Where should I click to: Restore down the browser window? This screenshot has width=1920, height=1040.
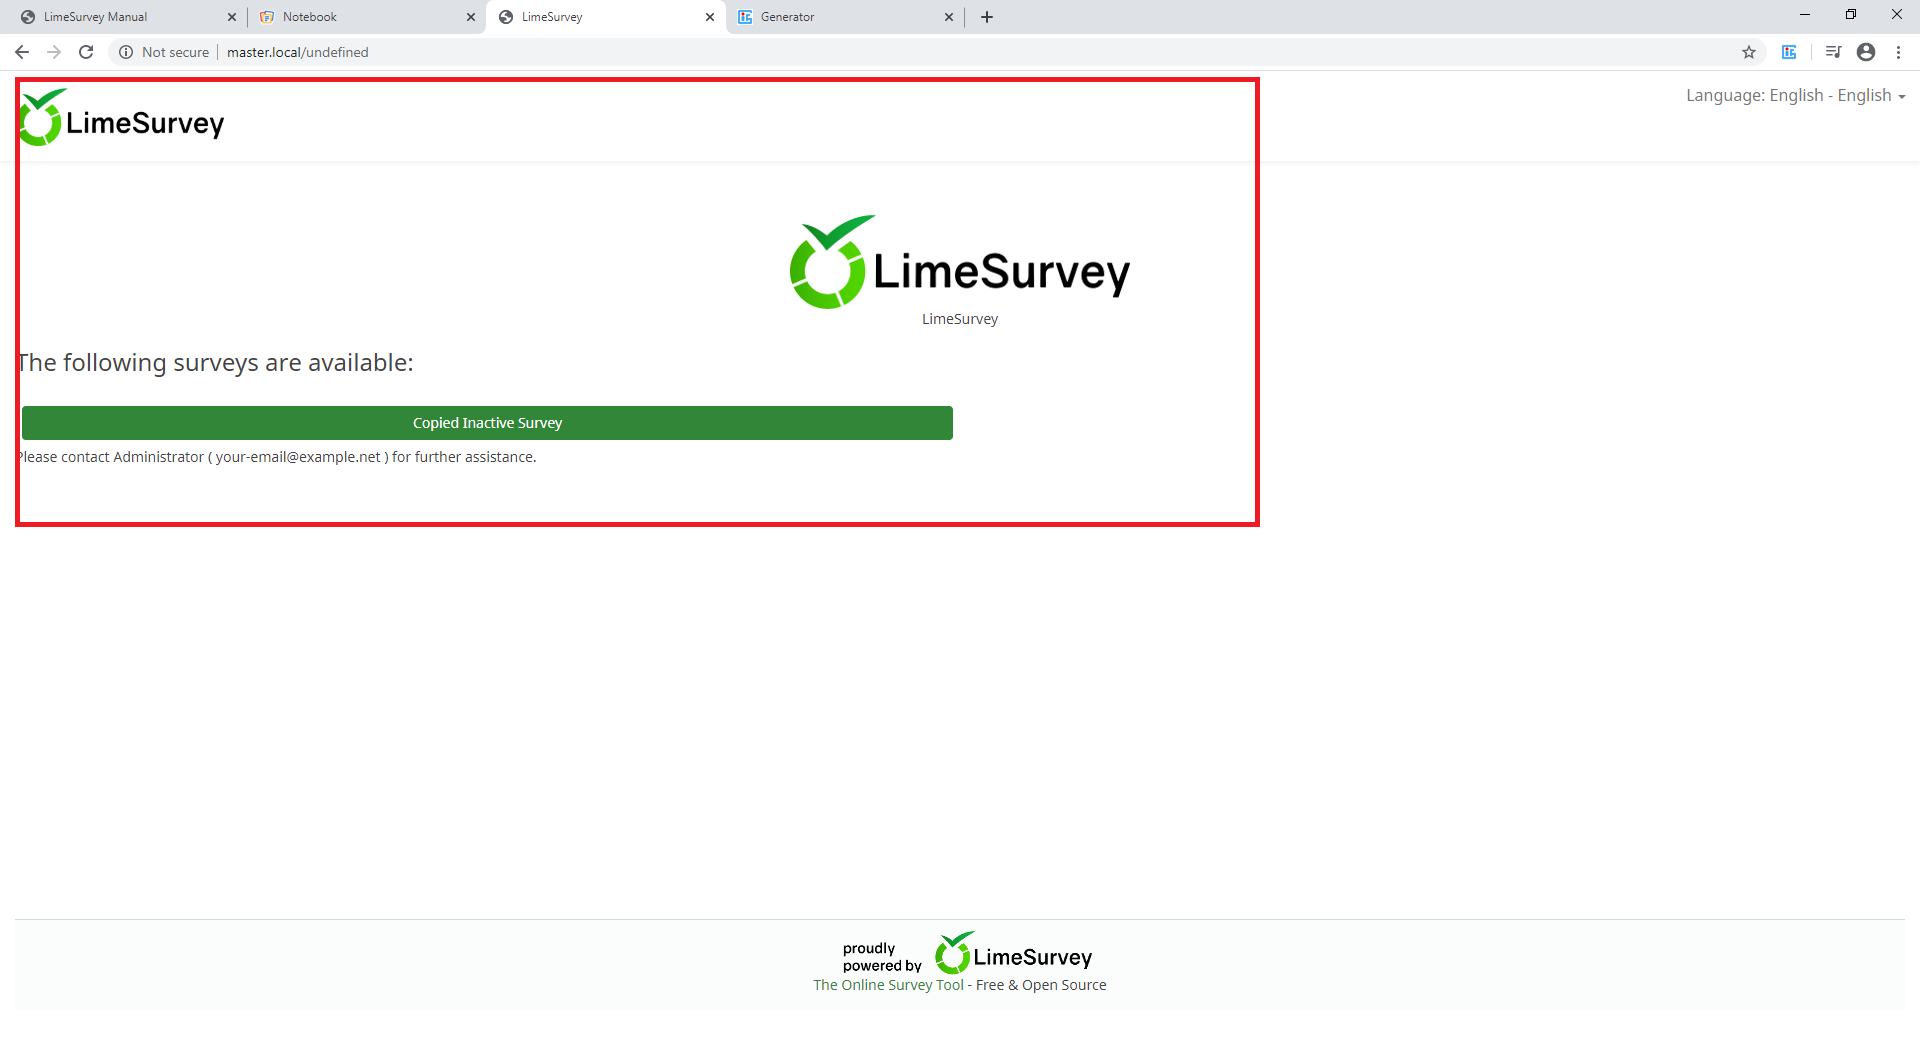[1851, 14]
